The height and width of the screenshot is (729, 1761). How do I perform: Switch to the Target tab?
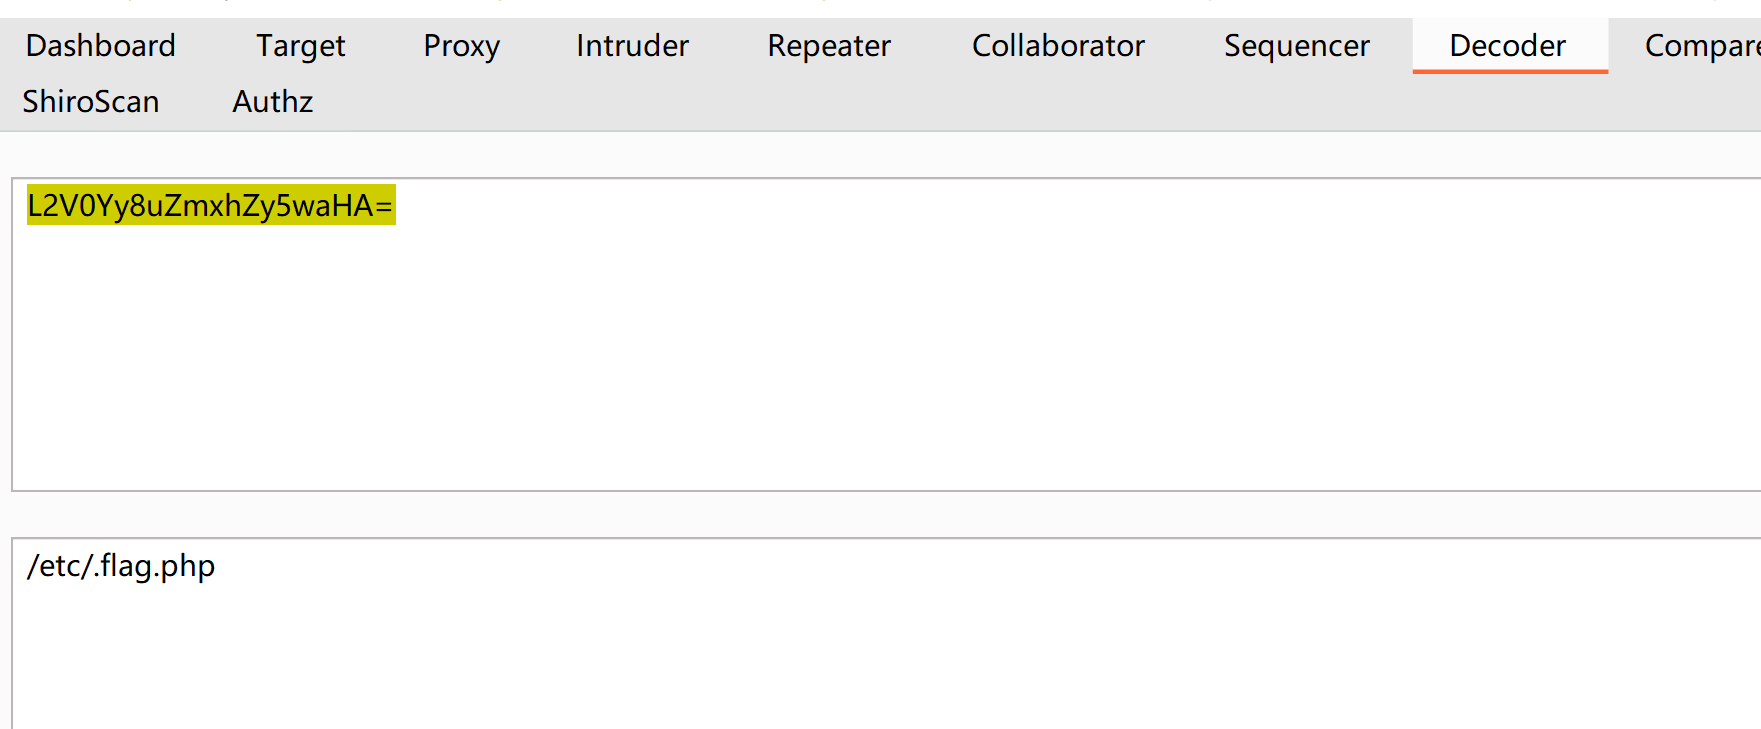point(300,46)
